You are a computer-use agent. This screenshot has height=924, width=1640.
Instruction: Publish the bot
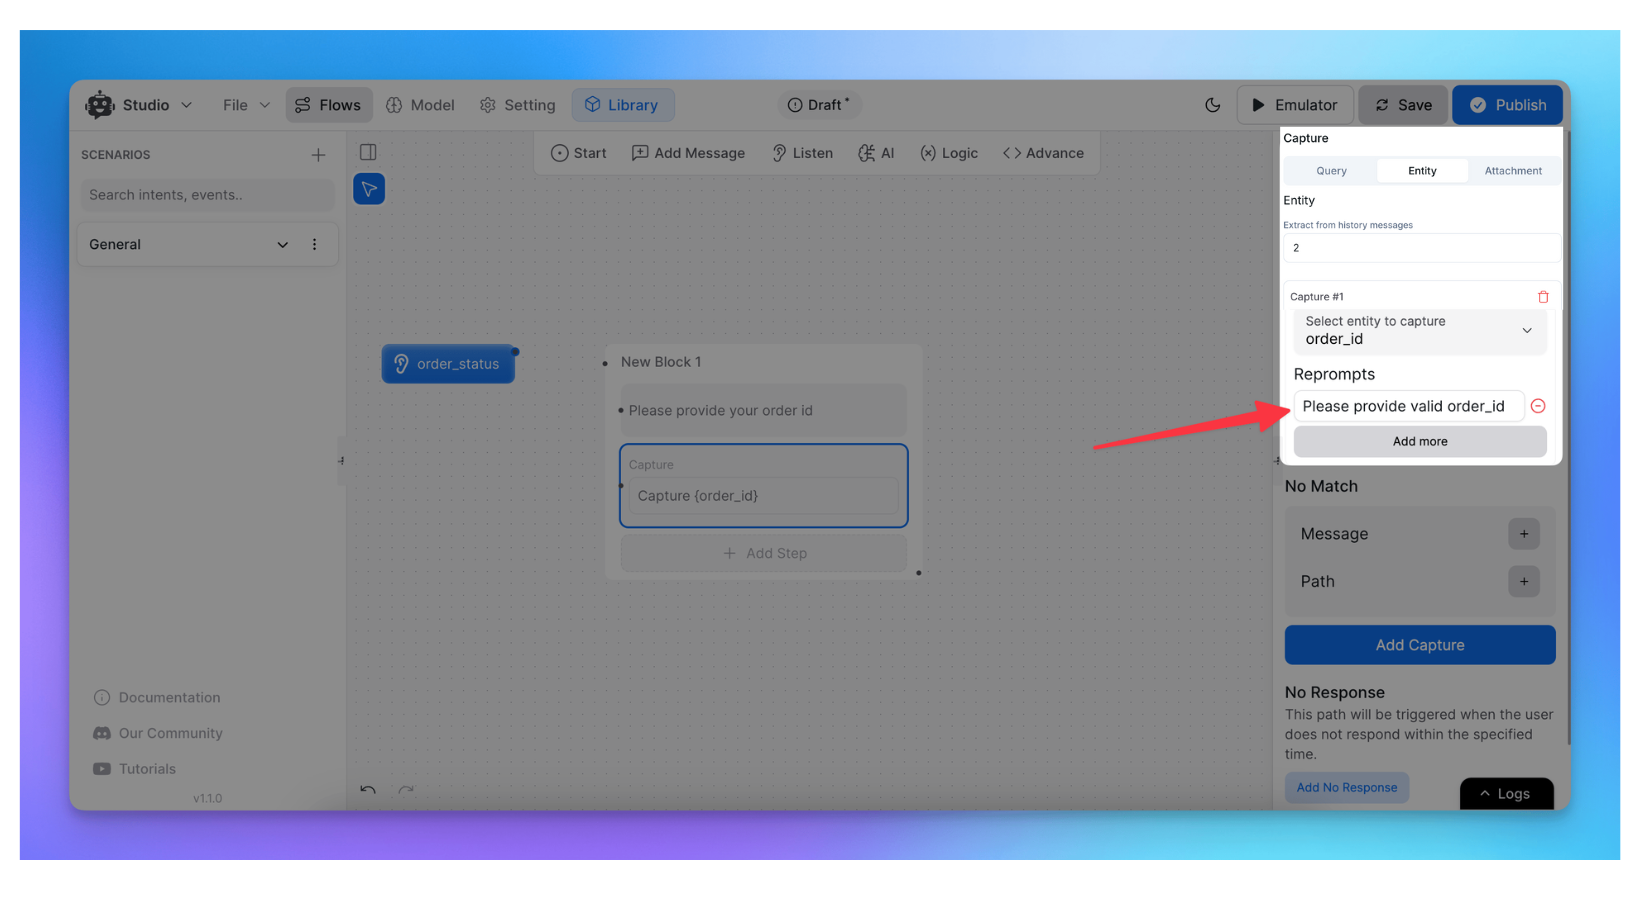click(x=1507, y=105)
